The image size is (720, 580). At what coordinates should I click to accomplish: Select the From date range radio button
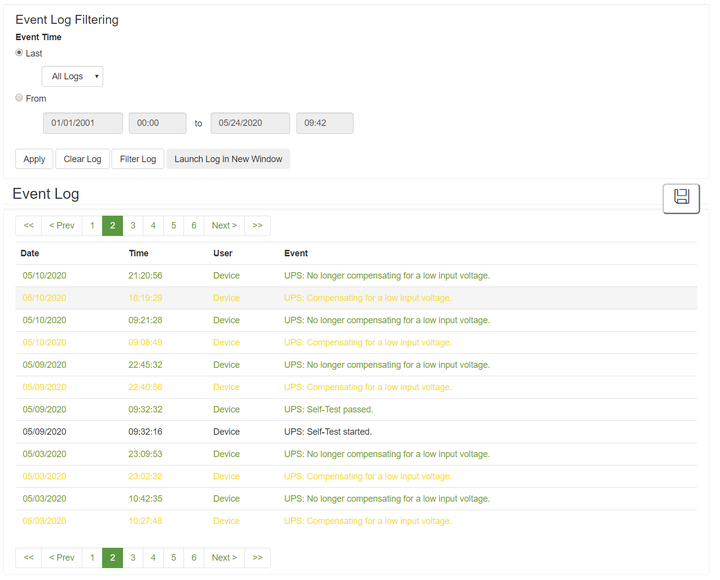pos(19,98)
